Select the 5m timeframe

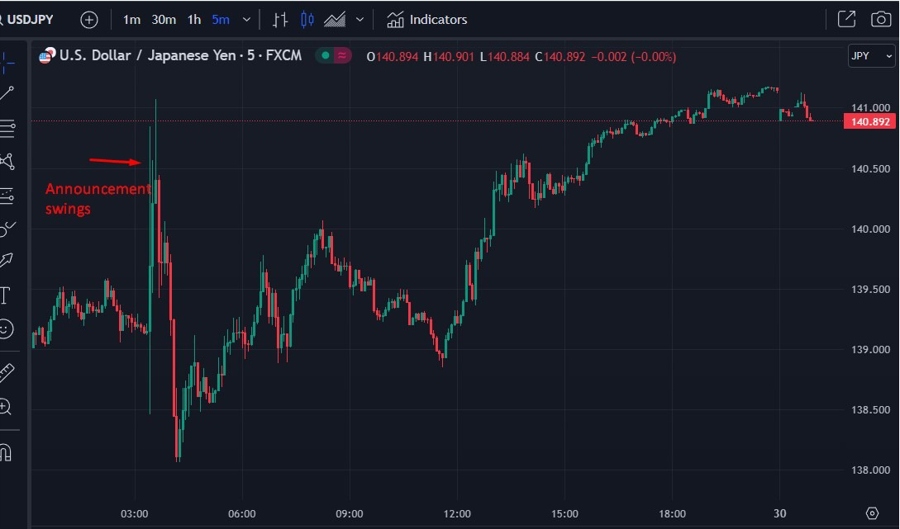pyautogui.click(x=220, y=20)
